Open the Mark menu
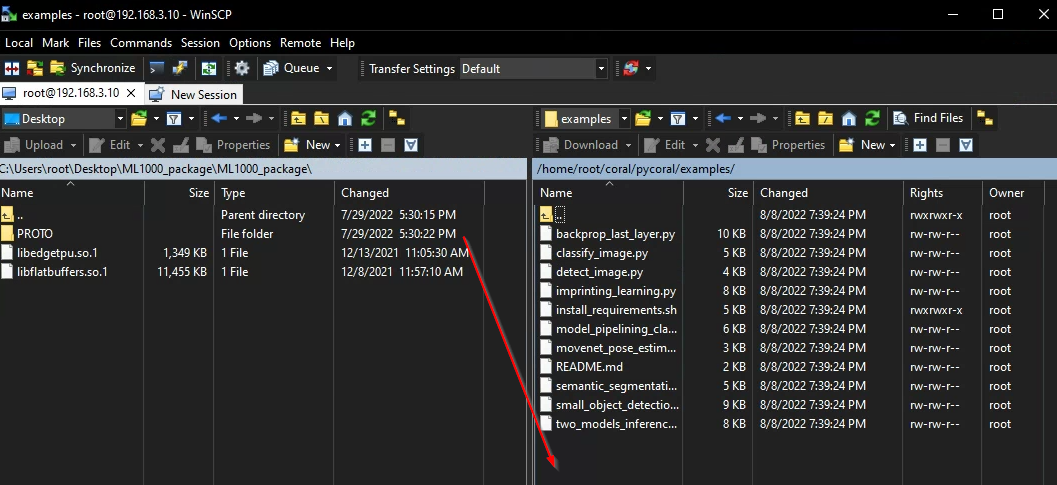 tap(55, 42)
